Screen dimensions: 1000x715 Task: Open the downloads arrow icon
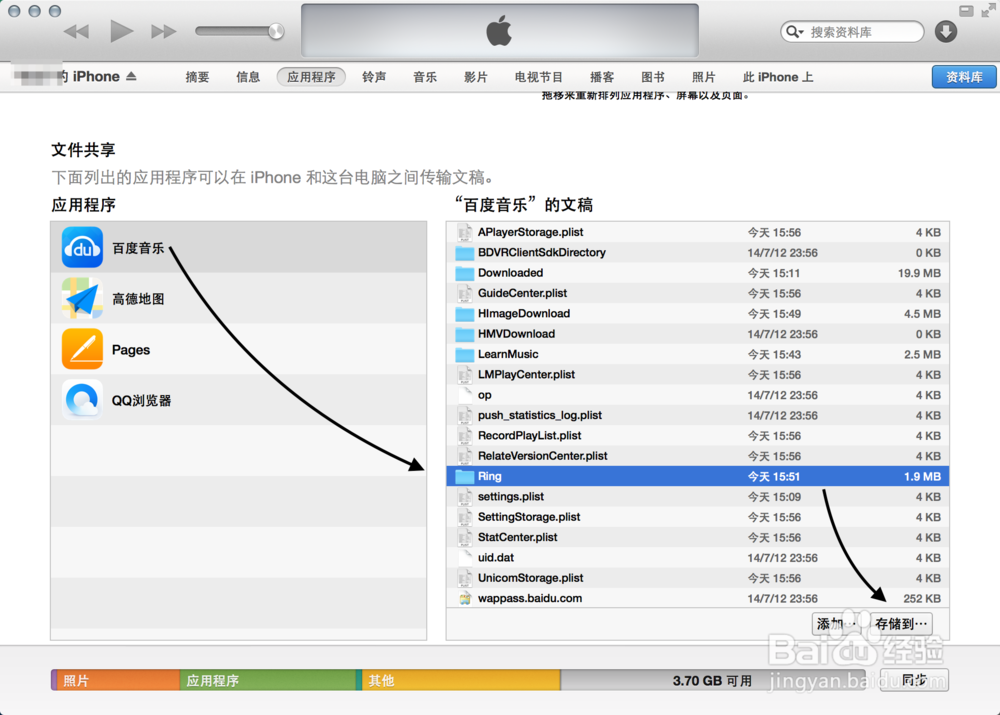(946, 31)
